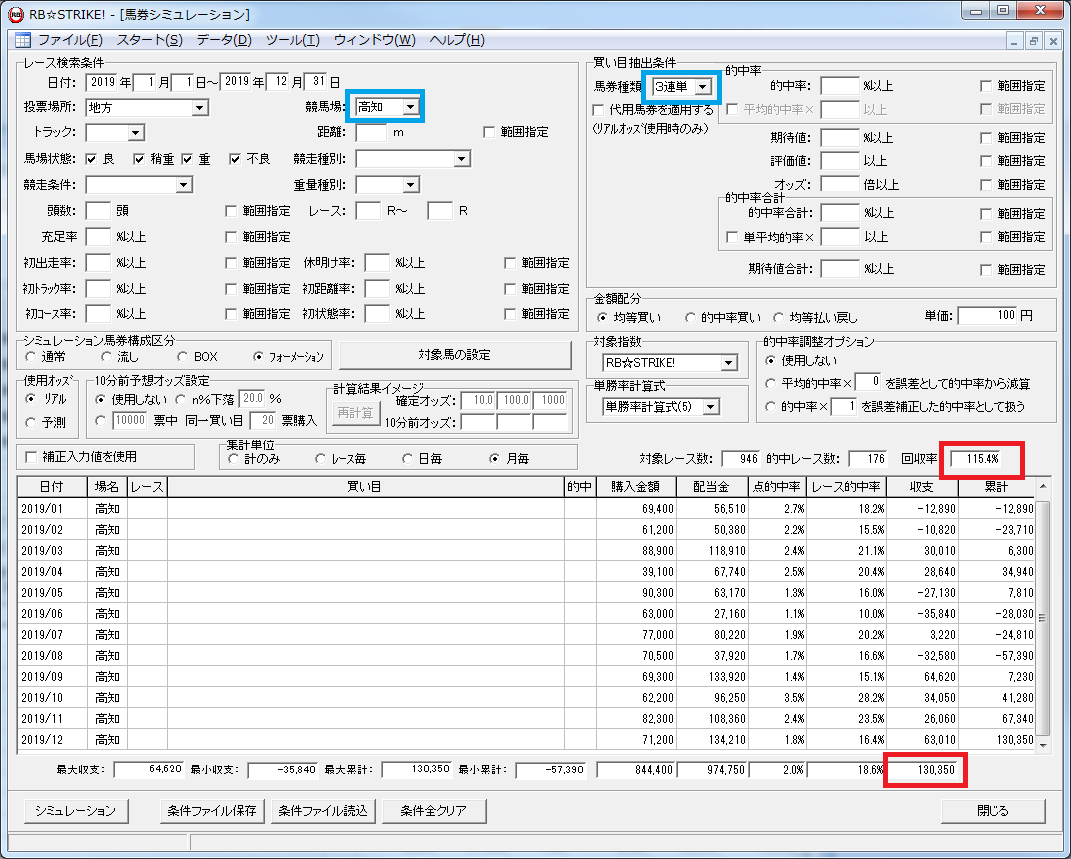Check the 単平均的中率× checkbox

[x=732, y=237]
